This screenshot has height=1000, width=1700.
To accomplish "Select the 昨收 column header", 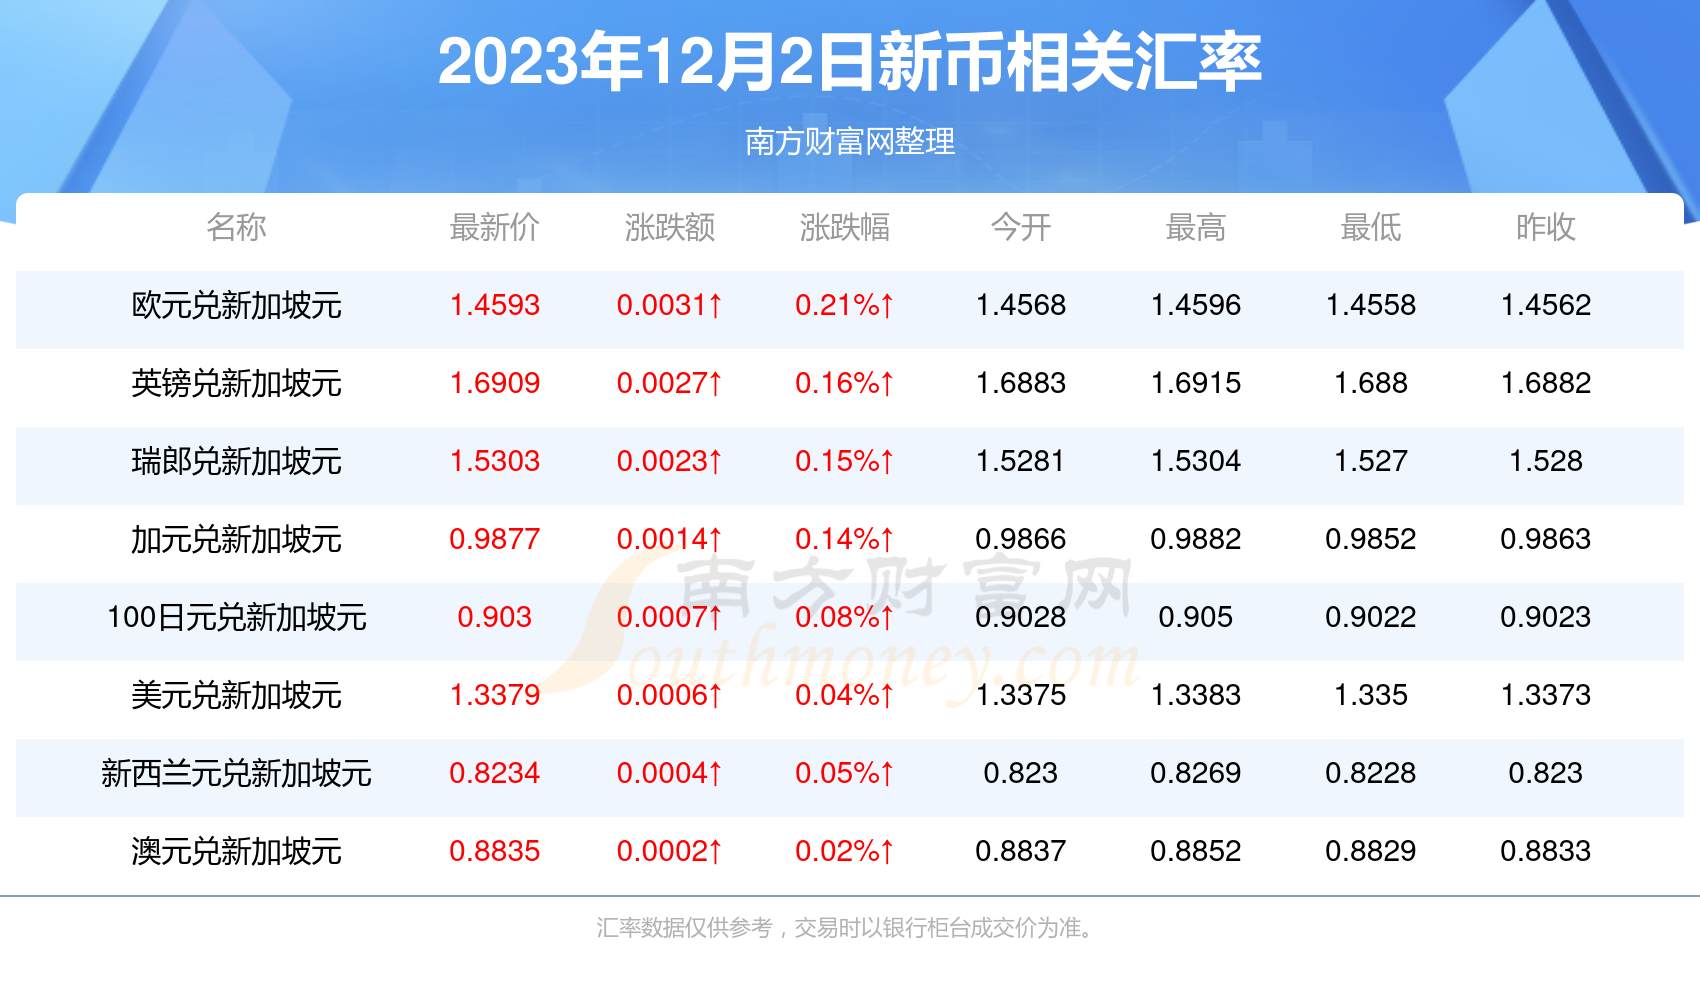I will (x=1546, y=227).
